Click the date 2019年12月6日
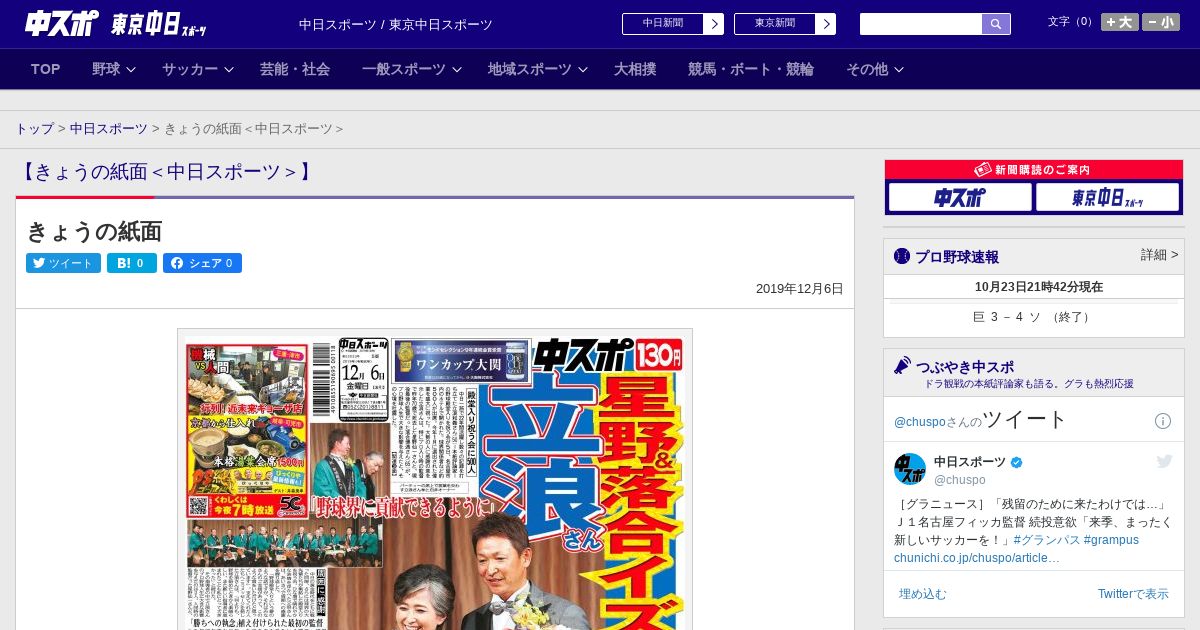Viewport: 1200px width, 630px height. pyautogui.click(x=800, y=289)
